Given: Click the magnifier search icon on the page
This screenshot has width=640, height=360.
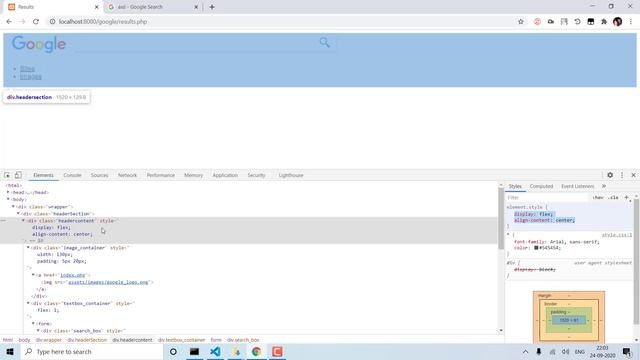Looking at the screenshot, I should click(x=324, y=42).
